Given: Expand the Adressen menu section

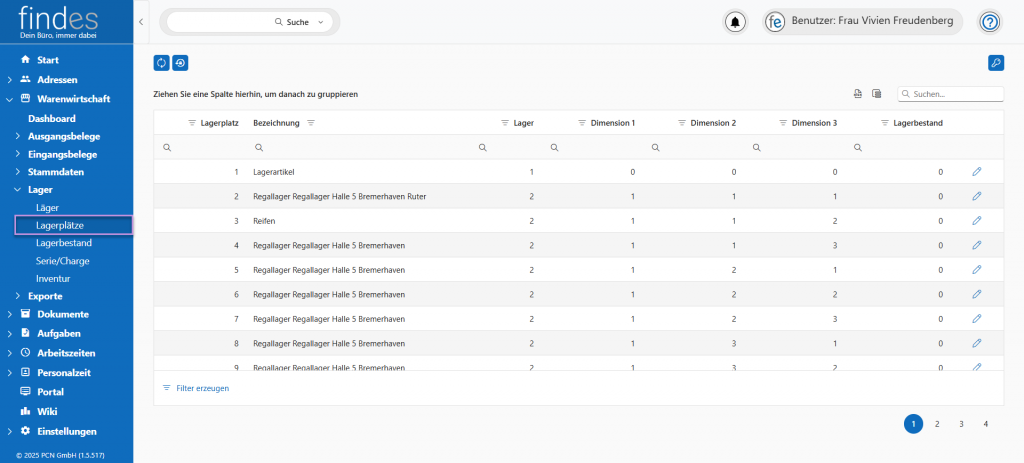Looking at the screenshot, I should pyautogui.click(x=10, y=79).
